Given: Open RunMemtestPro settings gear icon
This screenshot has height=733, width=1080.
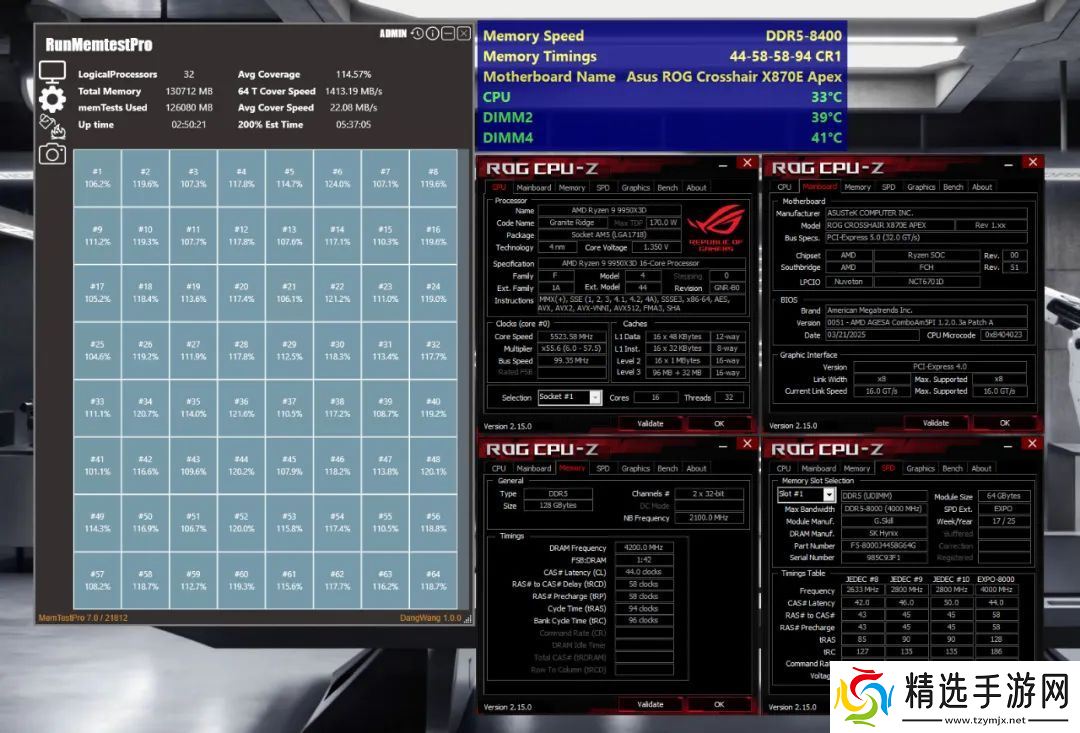Looking at the screenshot, I should 52,98.
